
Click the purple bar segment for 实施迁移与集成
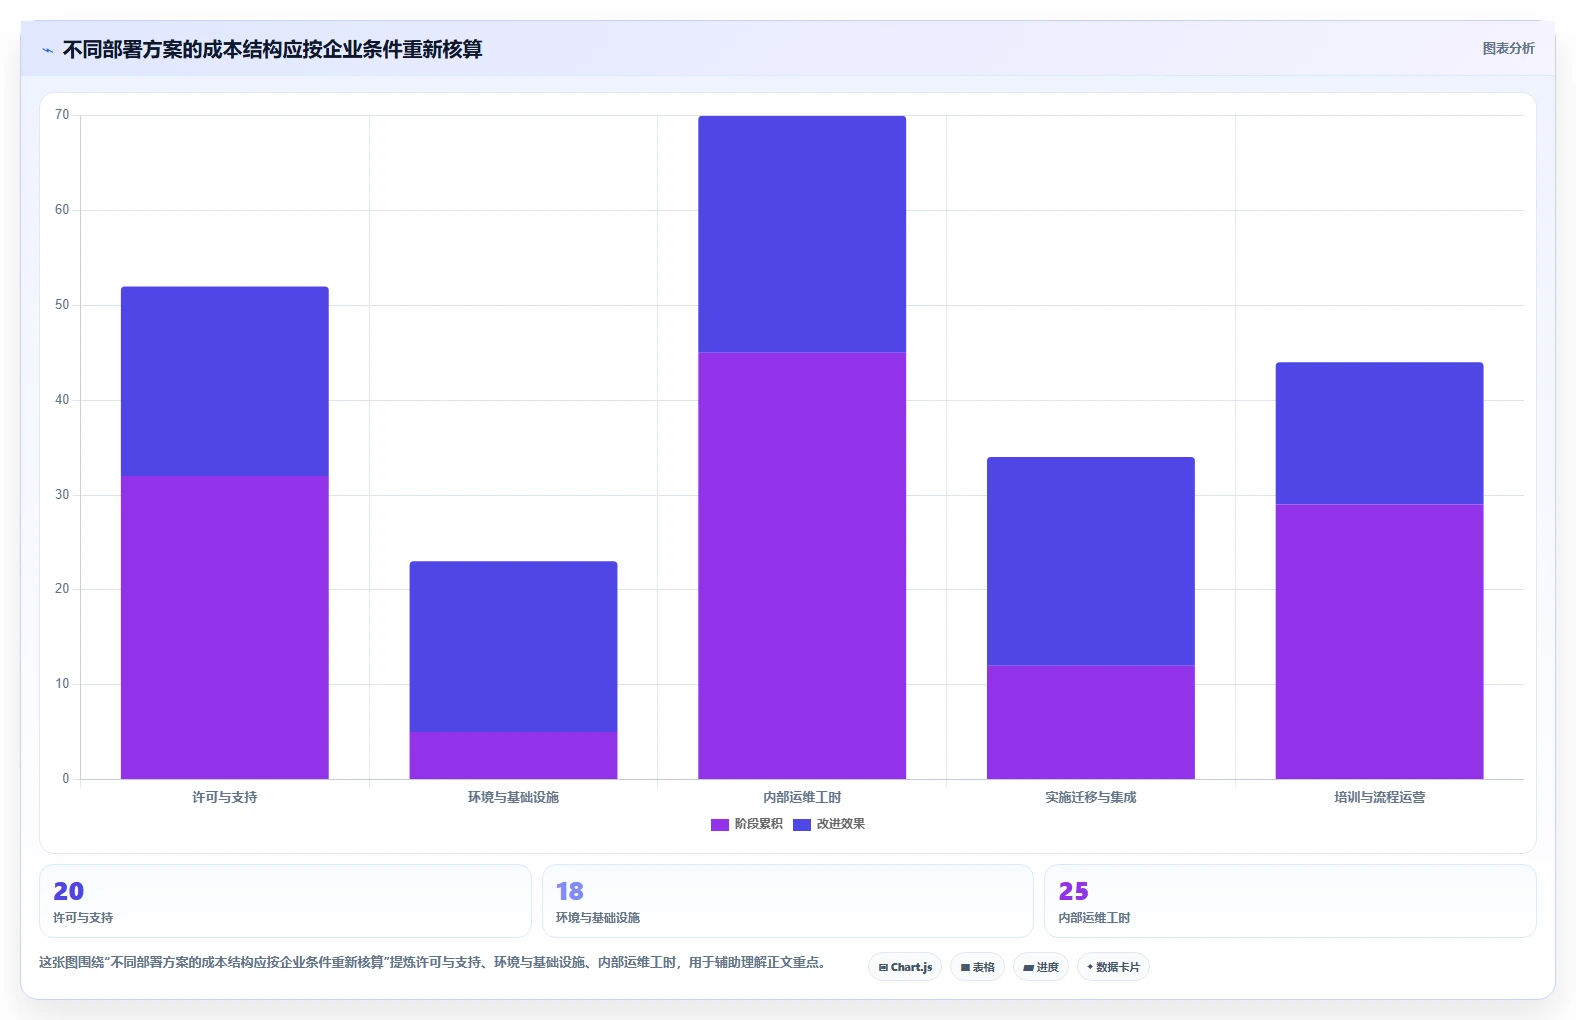(x=1091, y=722)
